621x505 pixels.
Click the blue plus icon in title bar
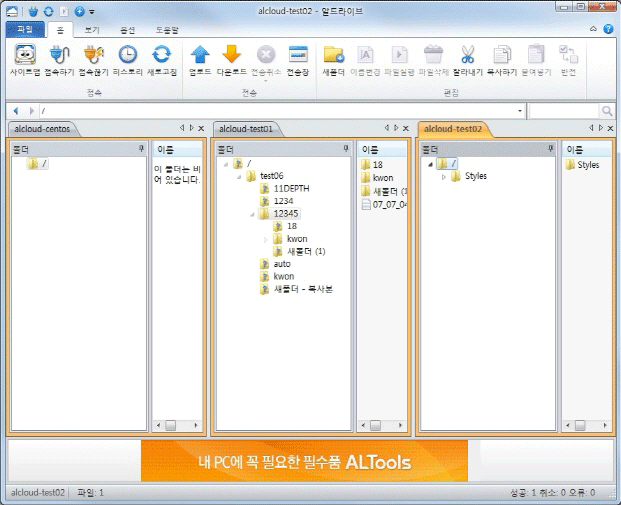click(79, 11)
